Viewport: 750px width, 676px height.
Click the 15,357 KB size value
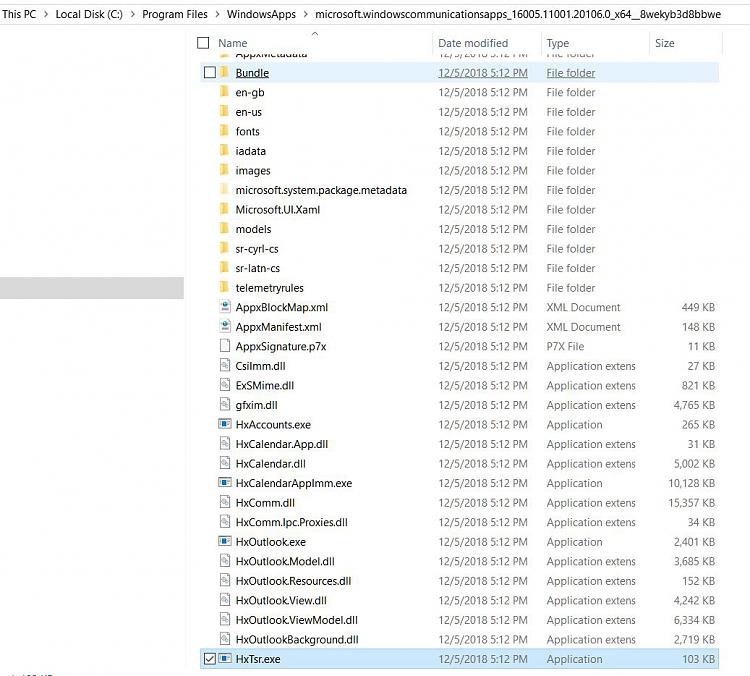(x=692, y=503)
